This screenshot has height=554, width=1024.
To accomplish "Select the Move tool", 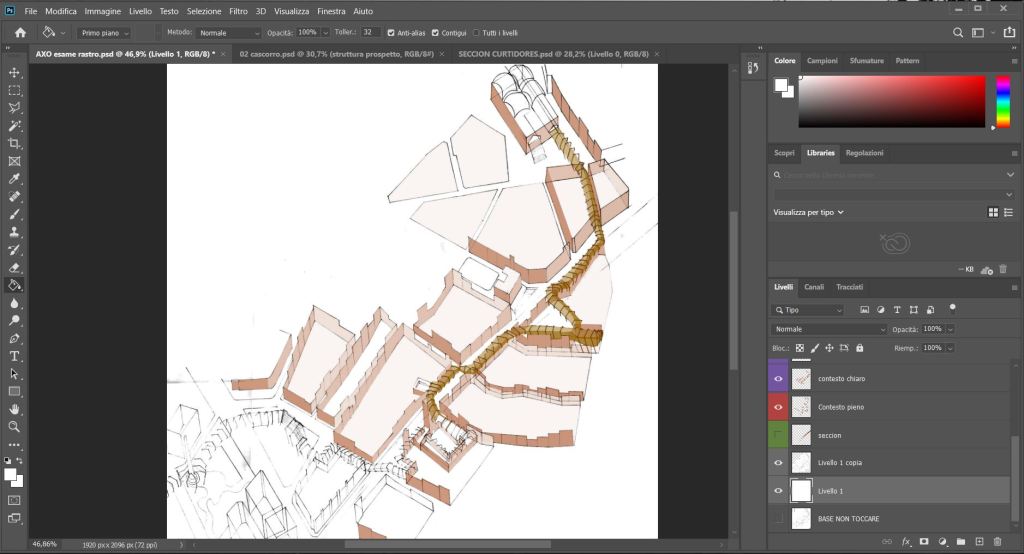I will coord(14,73).
